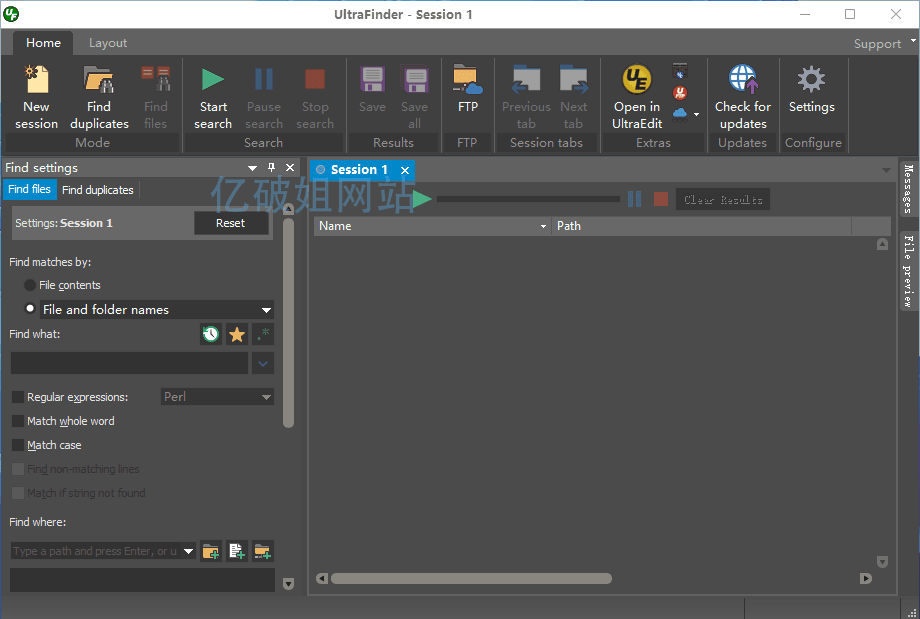Click the add folder icon under Find where

click(x=211, y=552)
